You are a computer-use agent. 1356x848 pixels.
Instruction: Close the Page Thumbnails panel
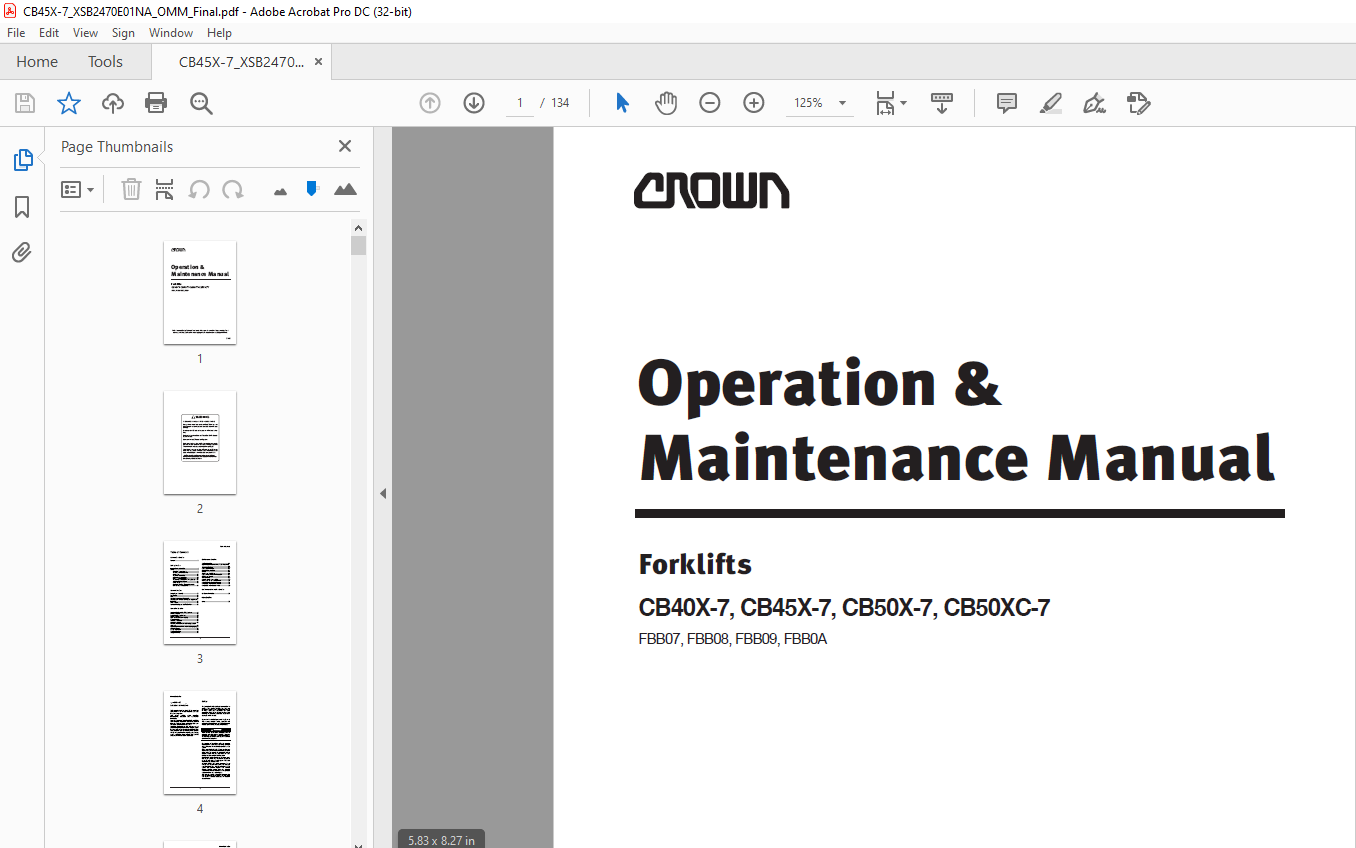pyautogui.click(x=345, y=146)
